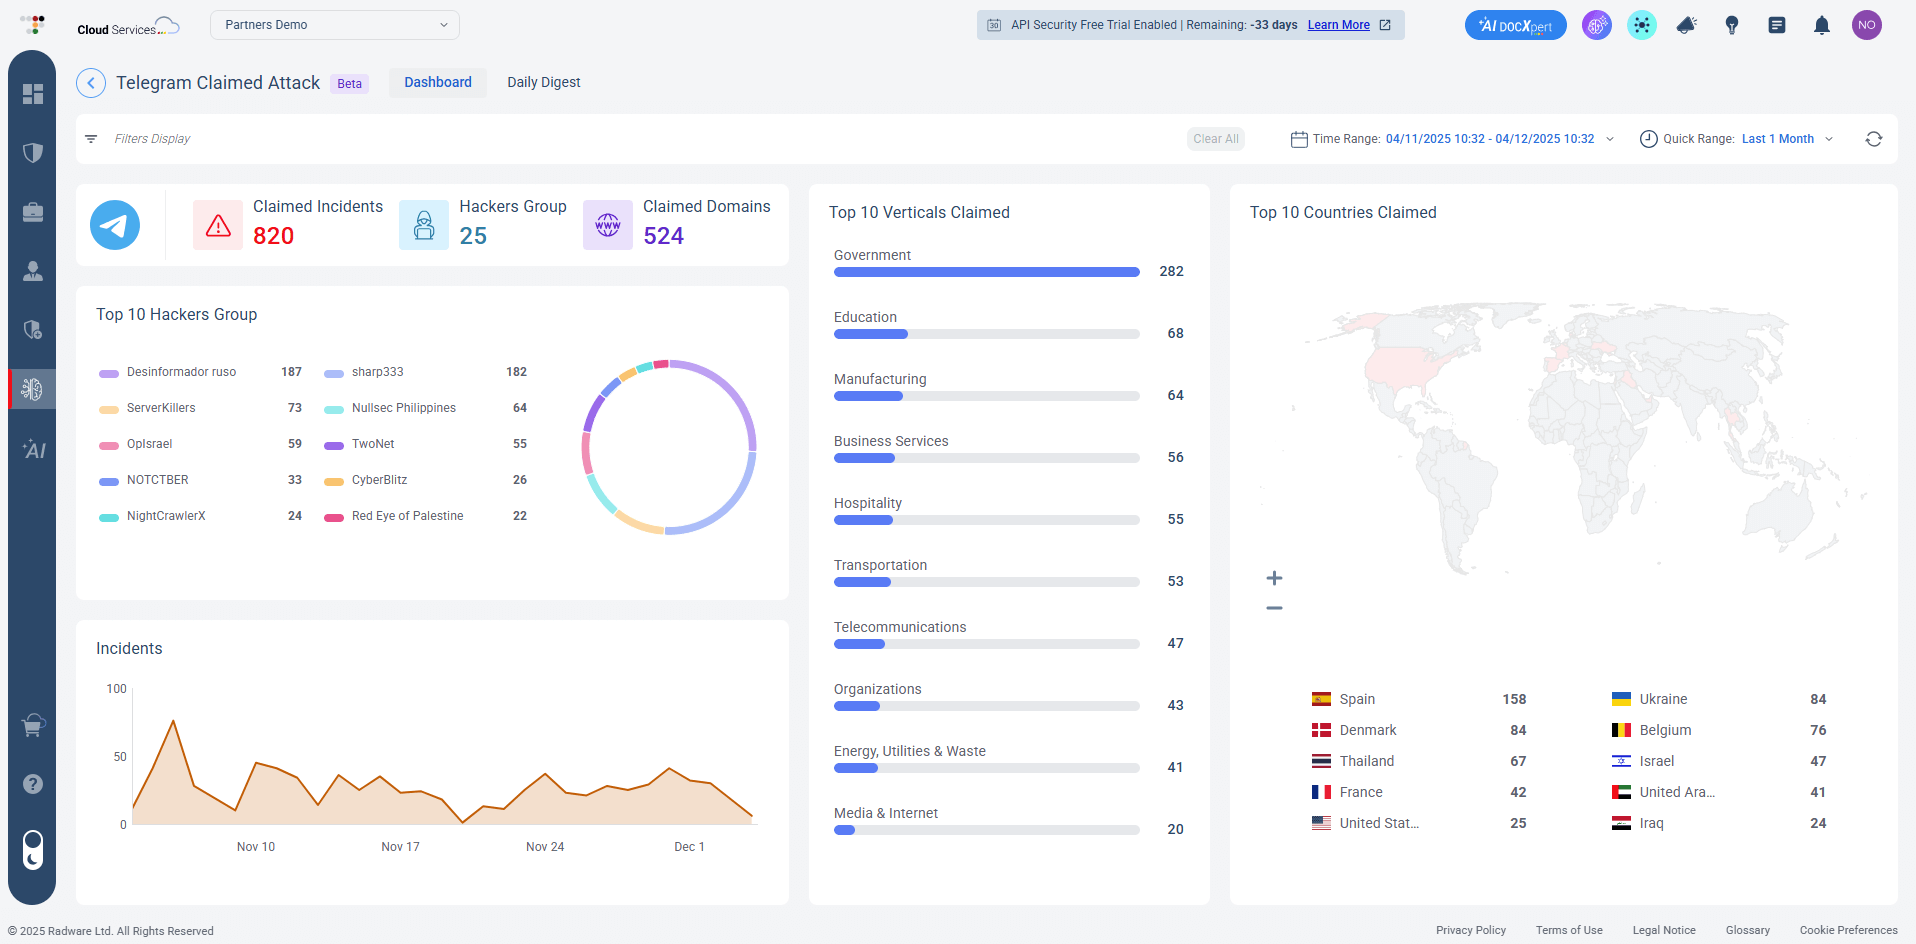Viewport: 1916px width, 944px height.
Task: Open the Partners Demo account dropdown
Action: click(334, 24)
